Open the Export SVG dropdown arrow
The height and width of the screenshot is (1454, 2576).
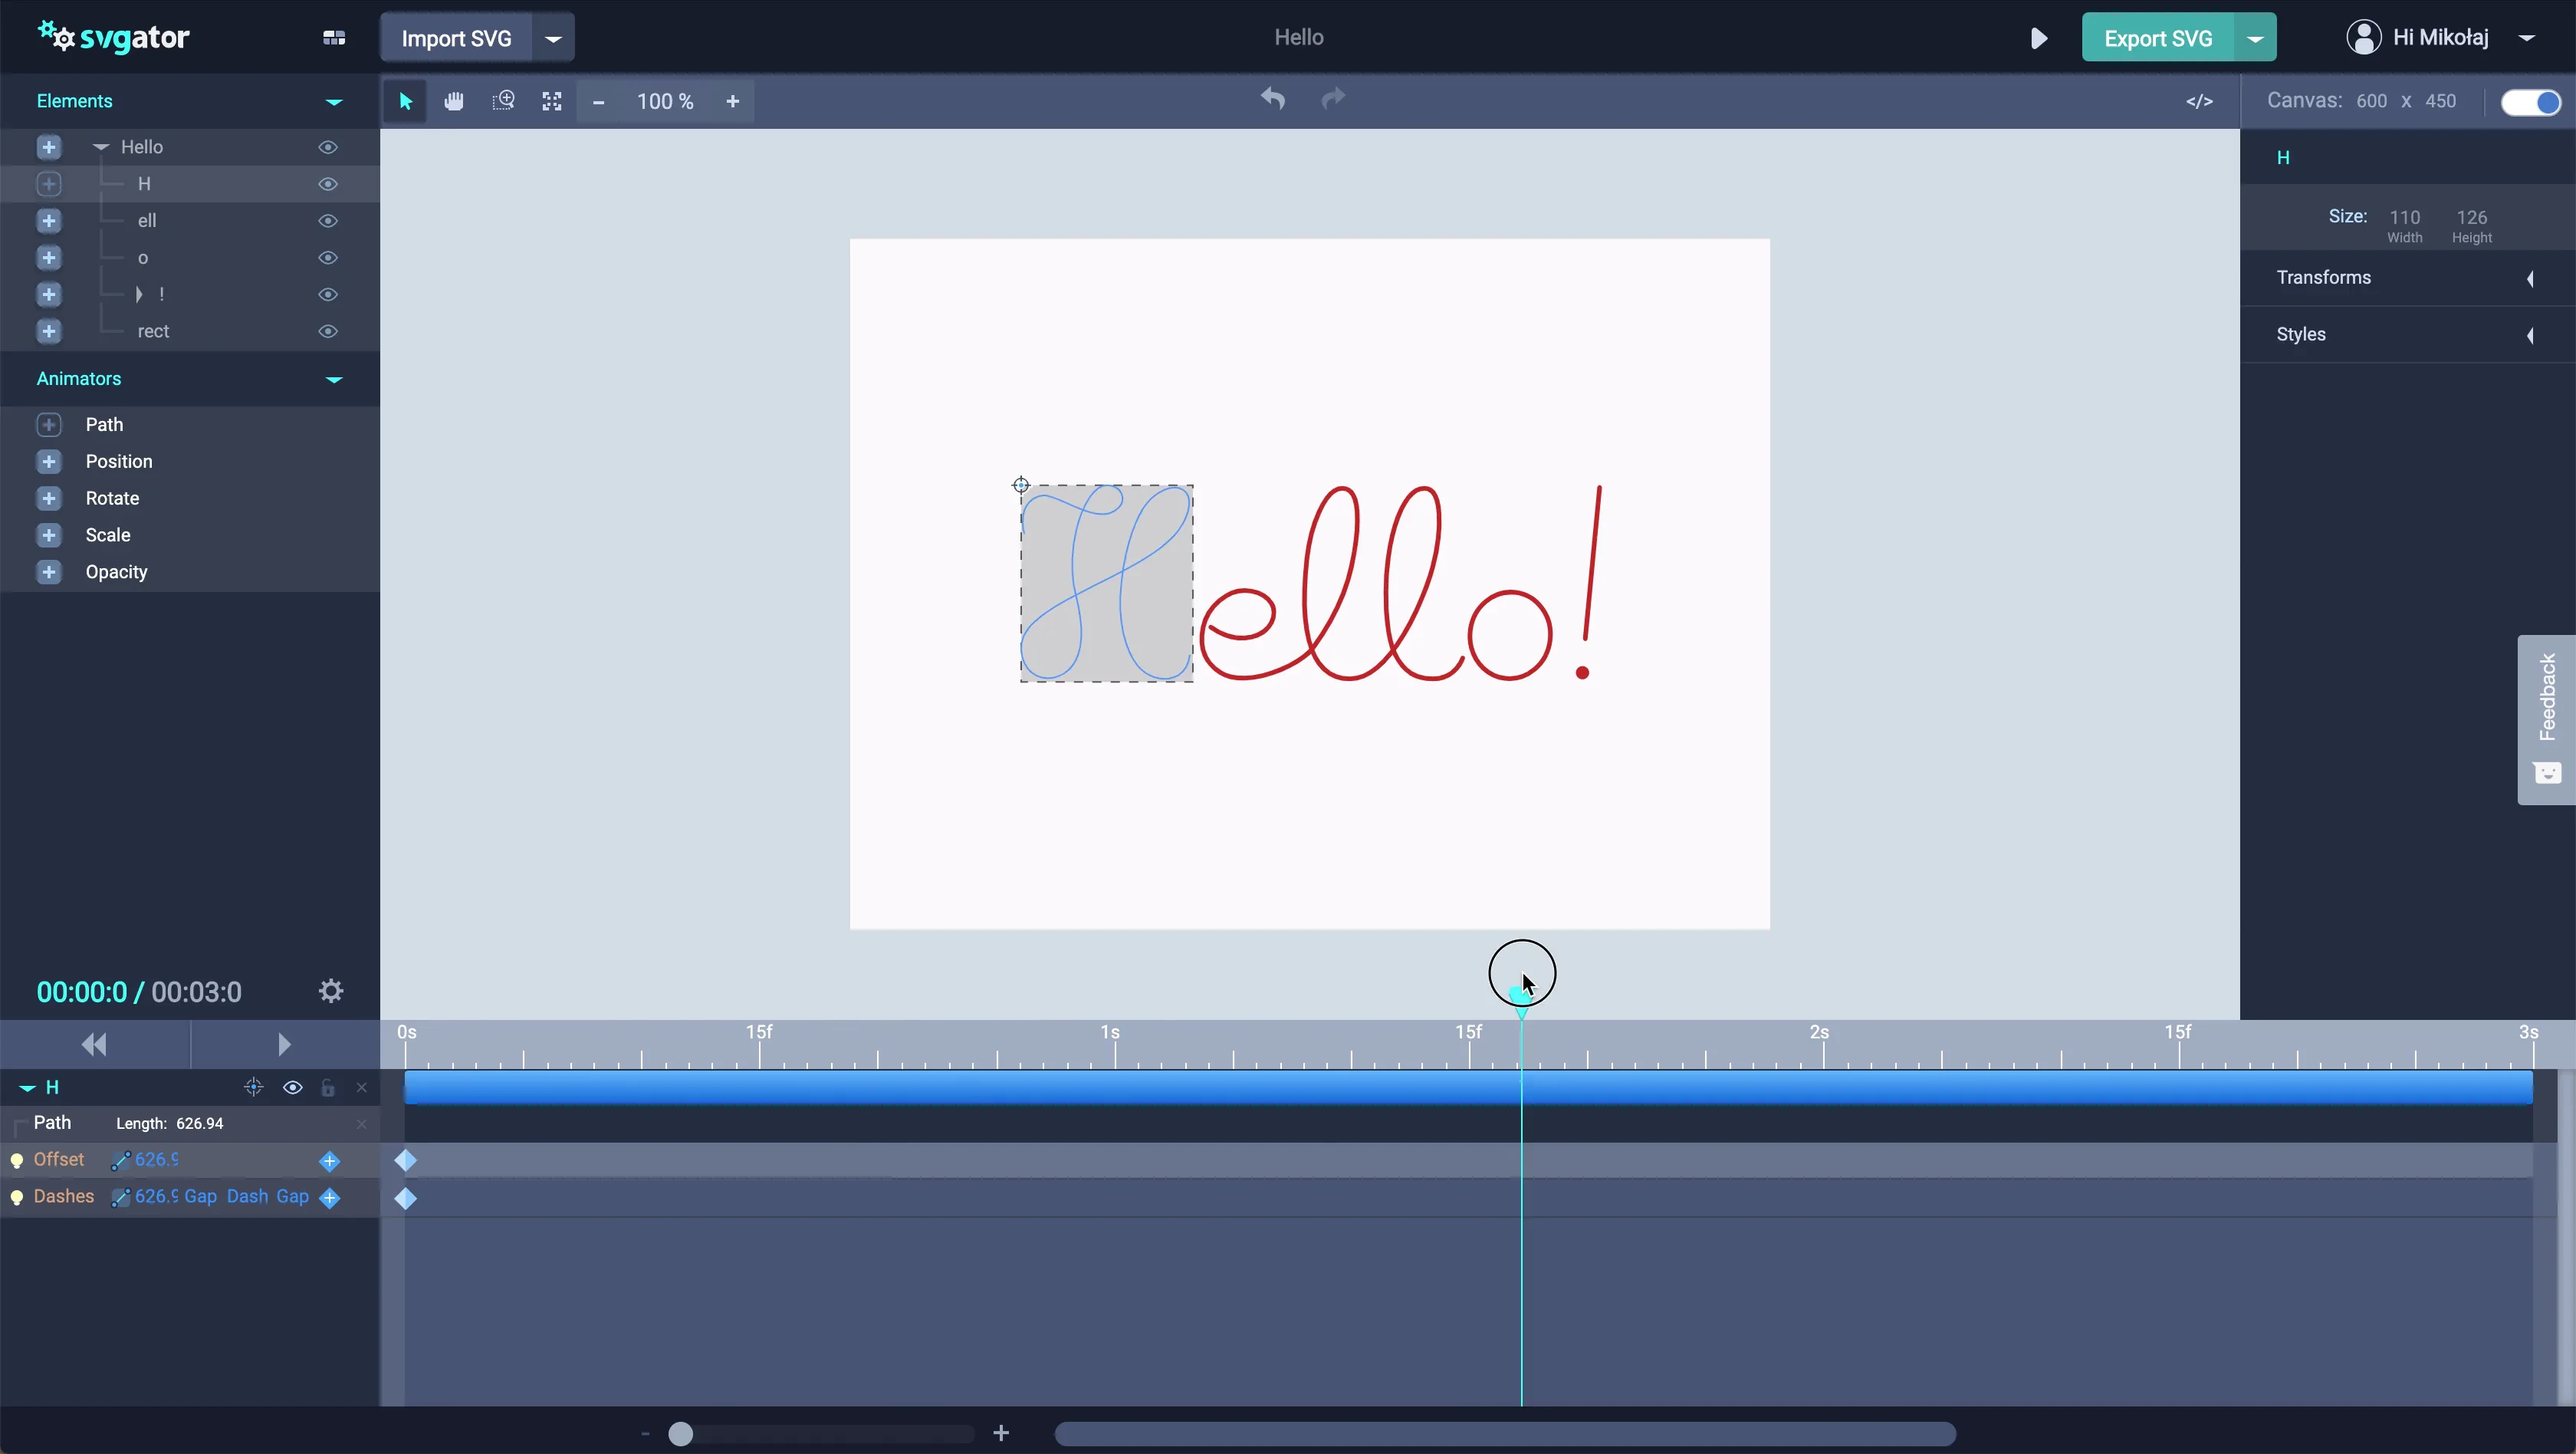(x=2253, y=37)
